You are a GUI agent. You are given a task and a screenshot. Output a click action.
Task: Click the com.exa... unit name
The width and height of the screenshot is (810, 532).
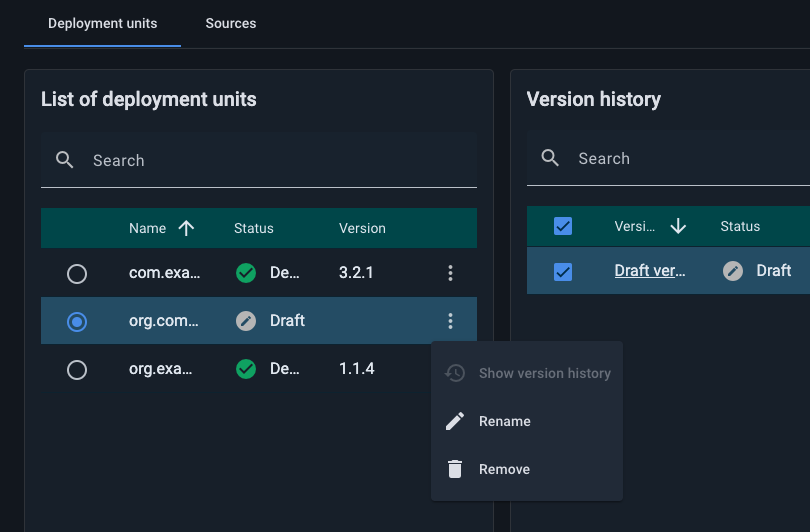tap(164, 273)
